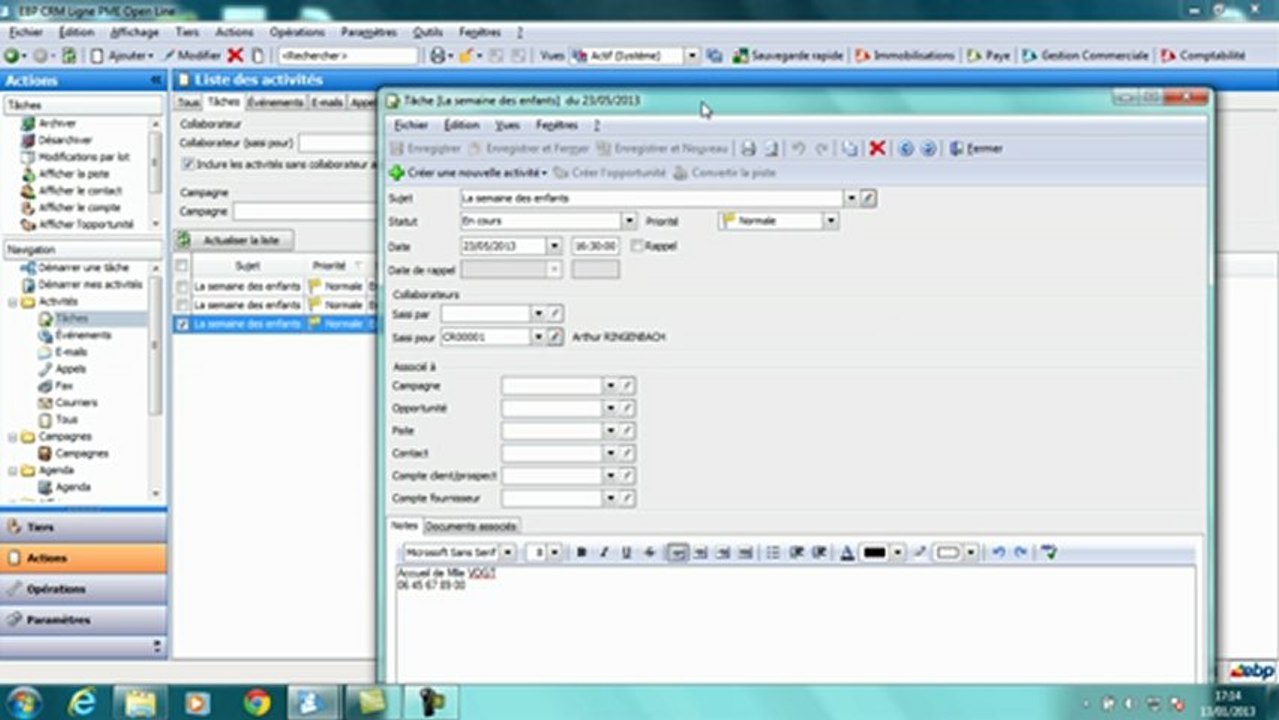The height and width of the screenshot is (720, 1279).
Task: Open the Statut dropdown showing En cours
Action: click(x=629, y=221)
